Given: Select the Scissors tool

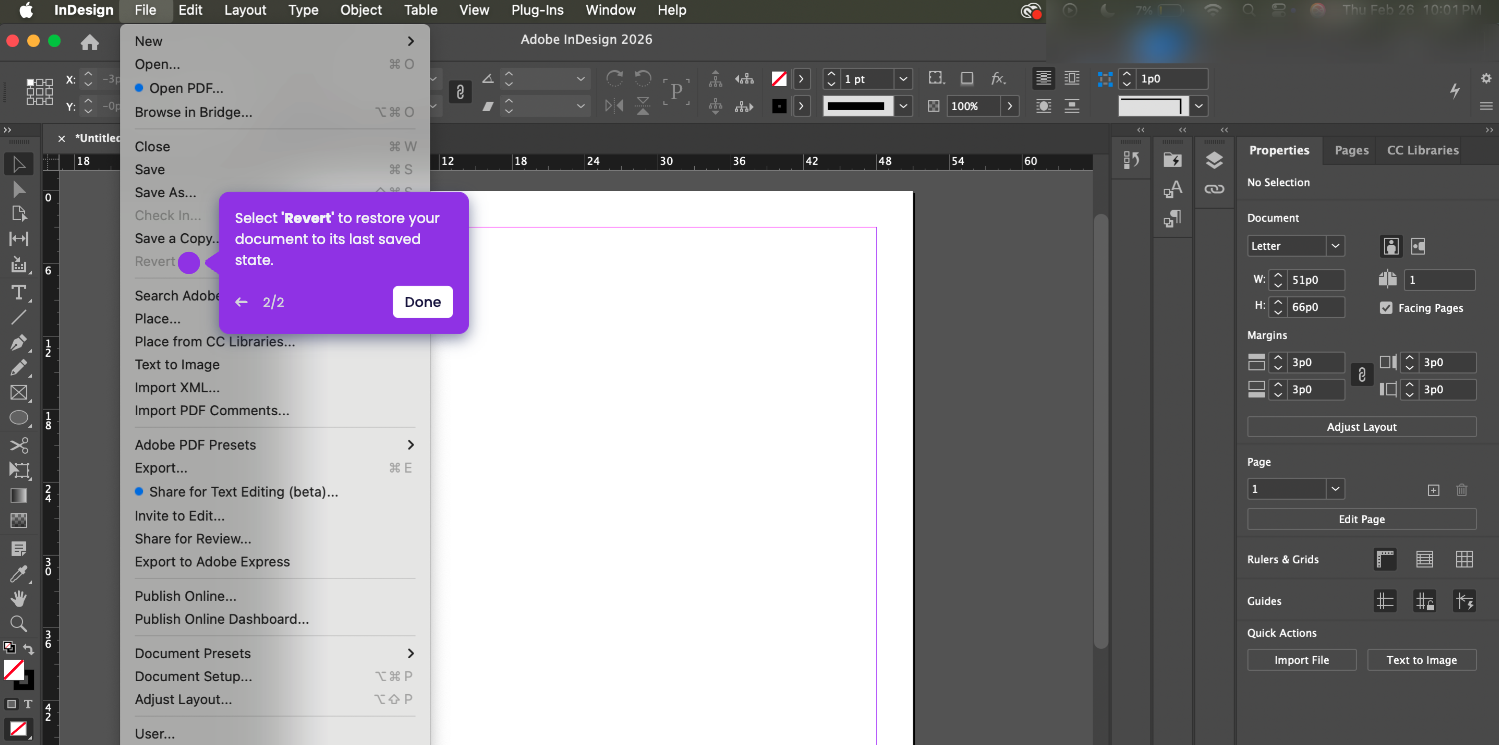Looking at the screenshot, I should tap(18, 445).
